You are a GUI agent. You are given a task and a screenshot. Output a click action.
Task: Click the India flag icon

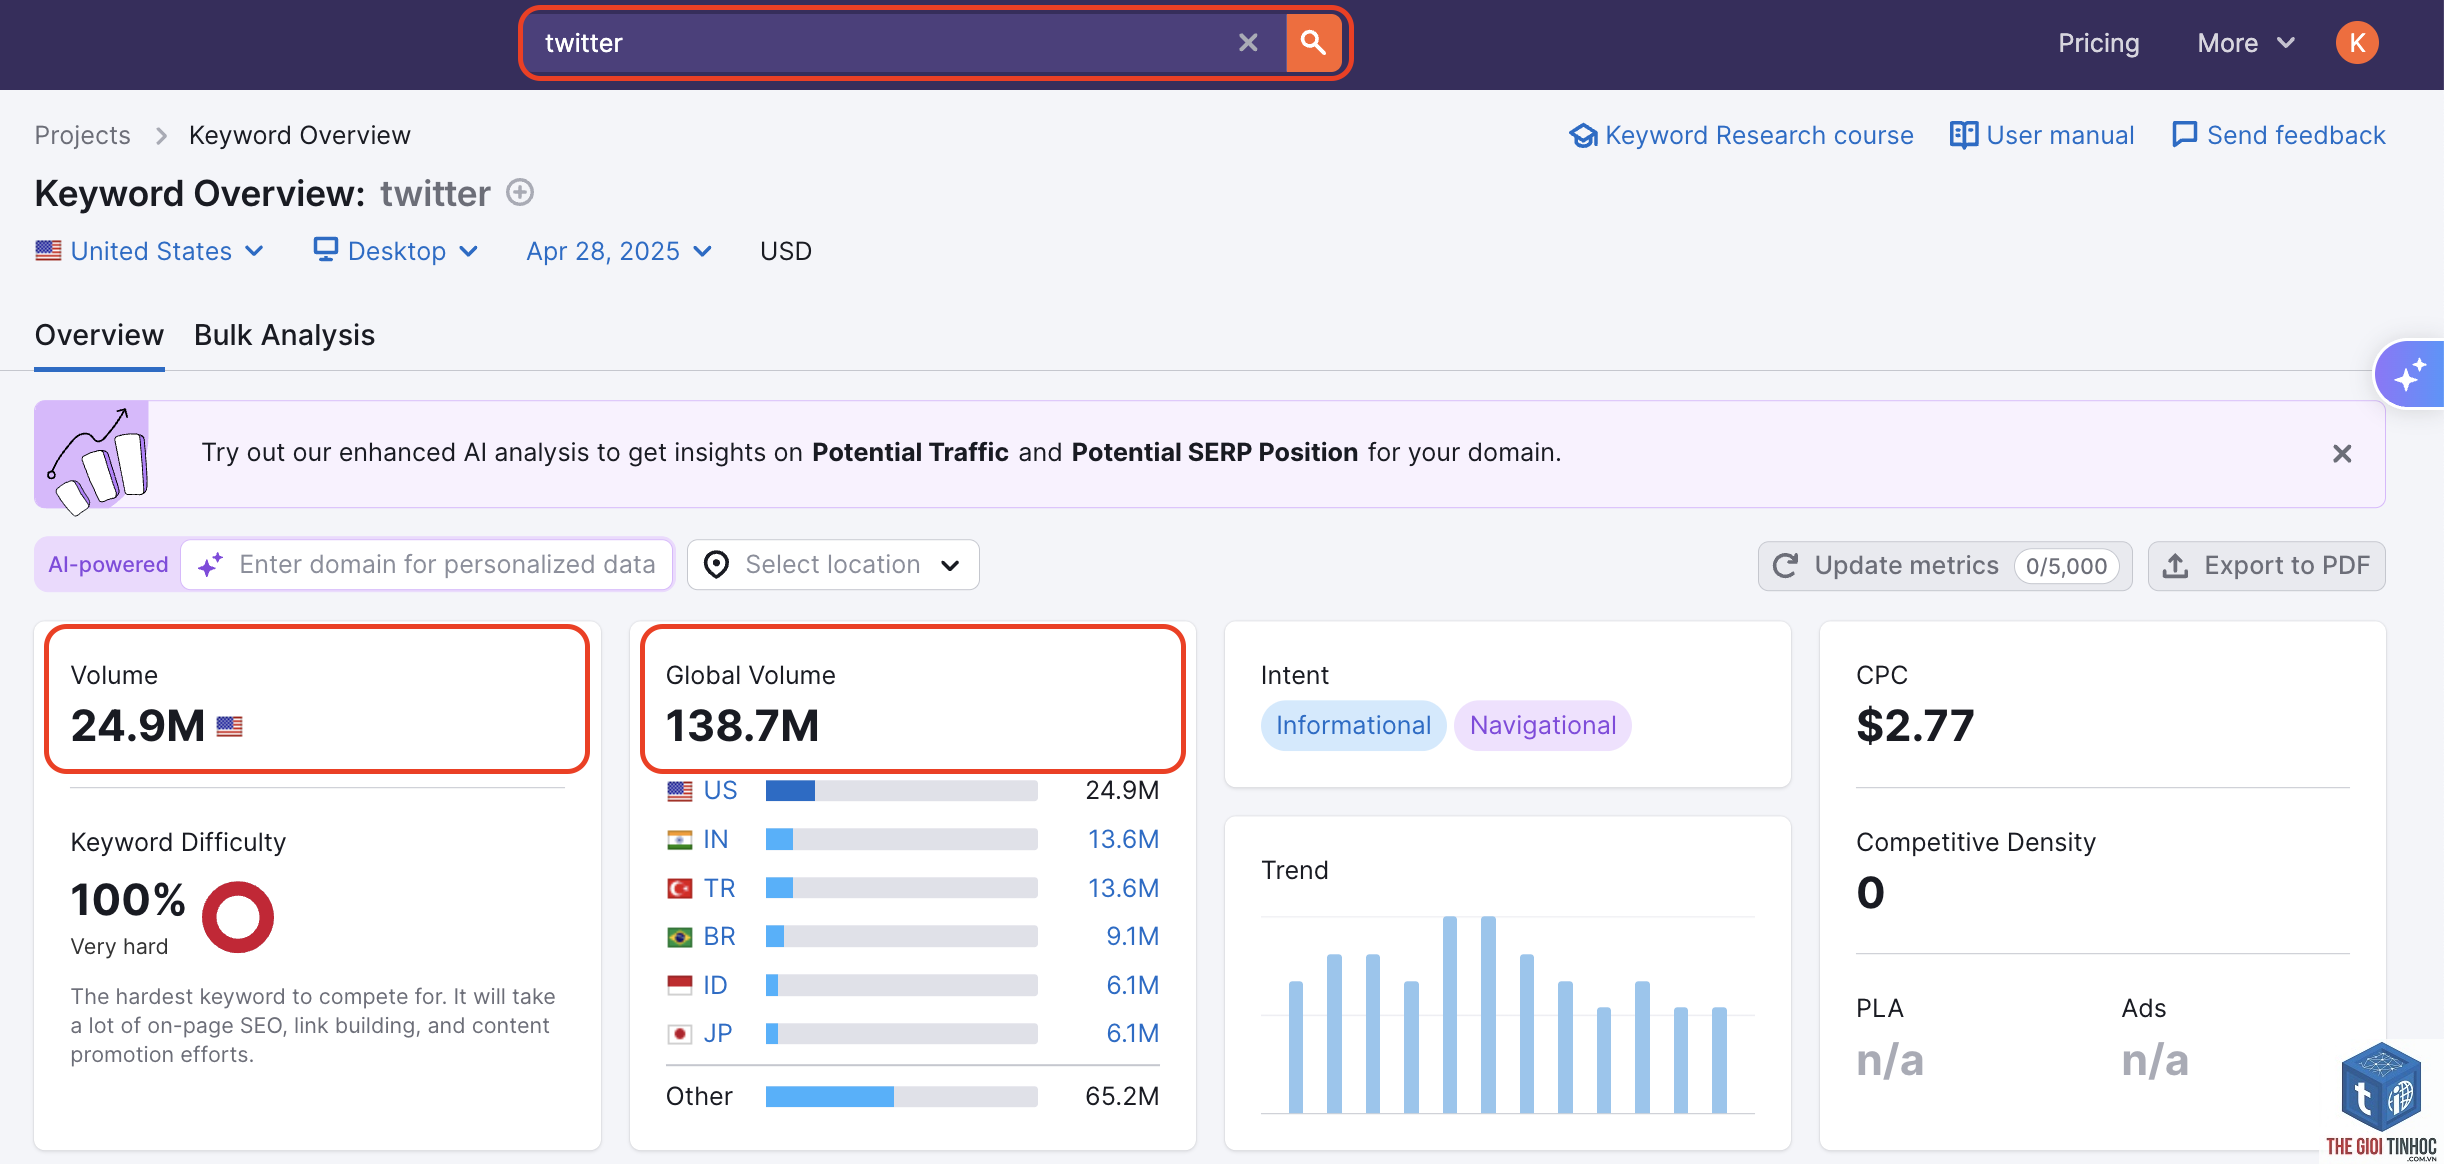tap(680, 840)
